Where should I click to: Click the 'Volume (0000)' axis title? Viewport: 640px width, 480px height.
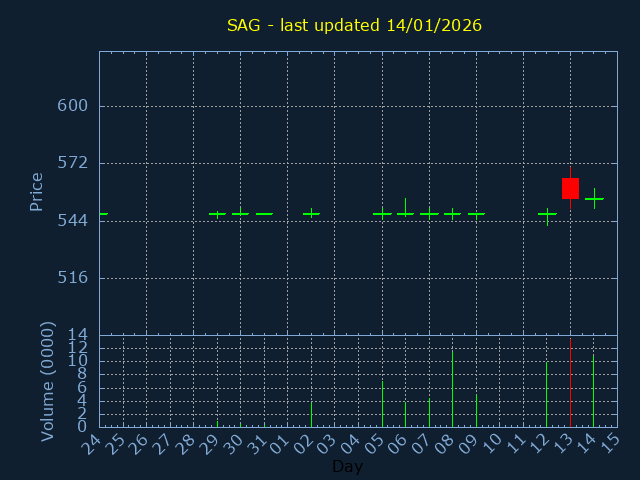click(47, 381)
